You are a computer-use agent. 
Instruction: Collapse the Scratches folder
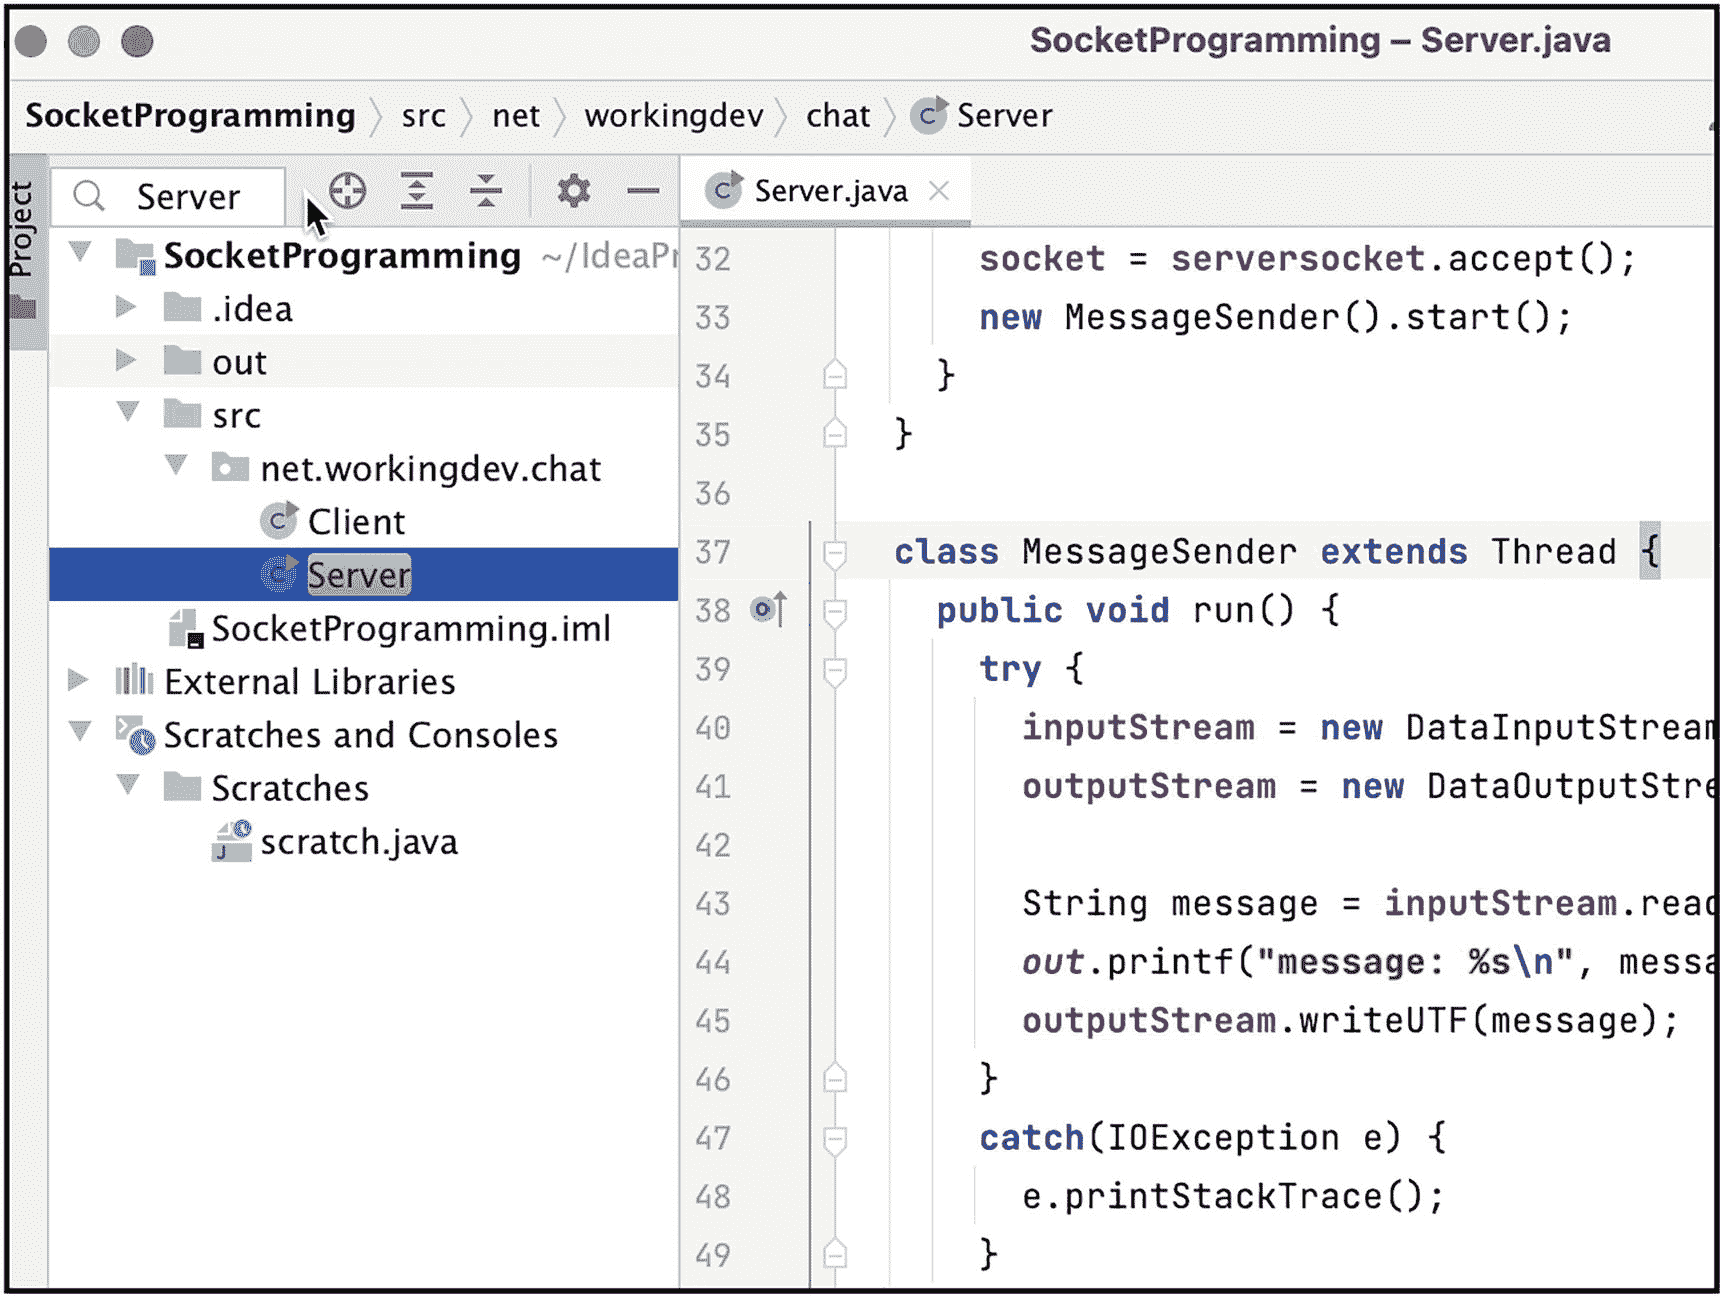(x=128, y=784)
